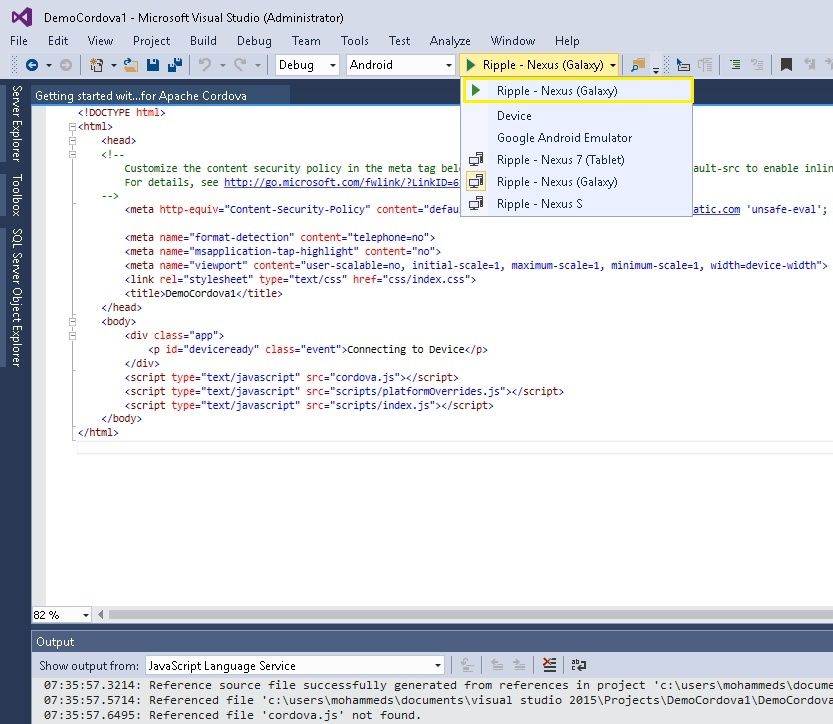Open the Debug configuration dropdown
The image size is (833, 724).
click(334, 65)
